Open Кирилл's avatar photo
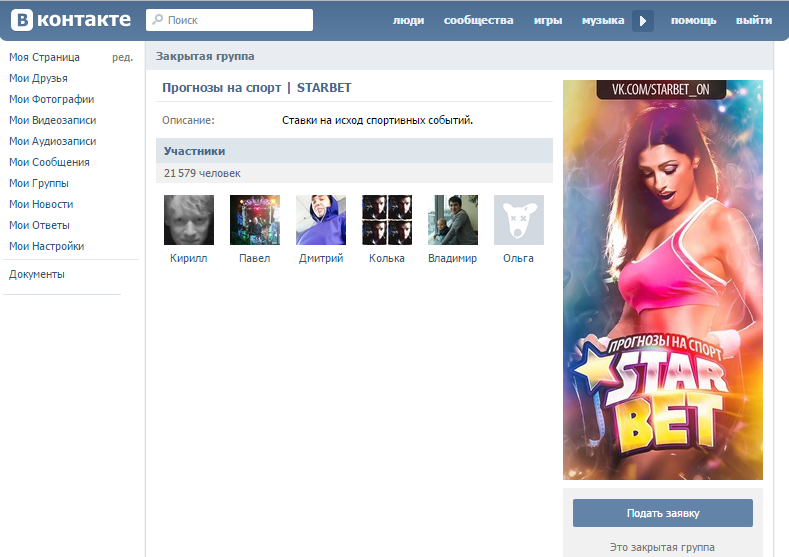The image size is (789, 557). (x=189, y=220)
